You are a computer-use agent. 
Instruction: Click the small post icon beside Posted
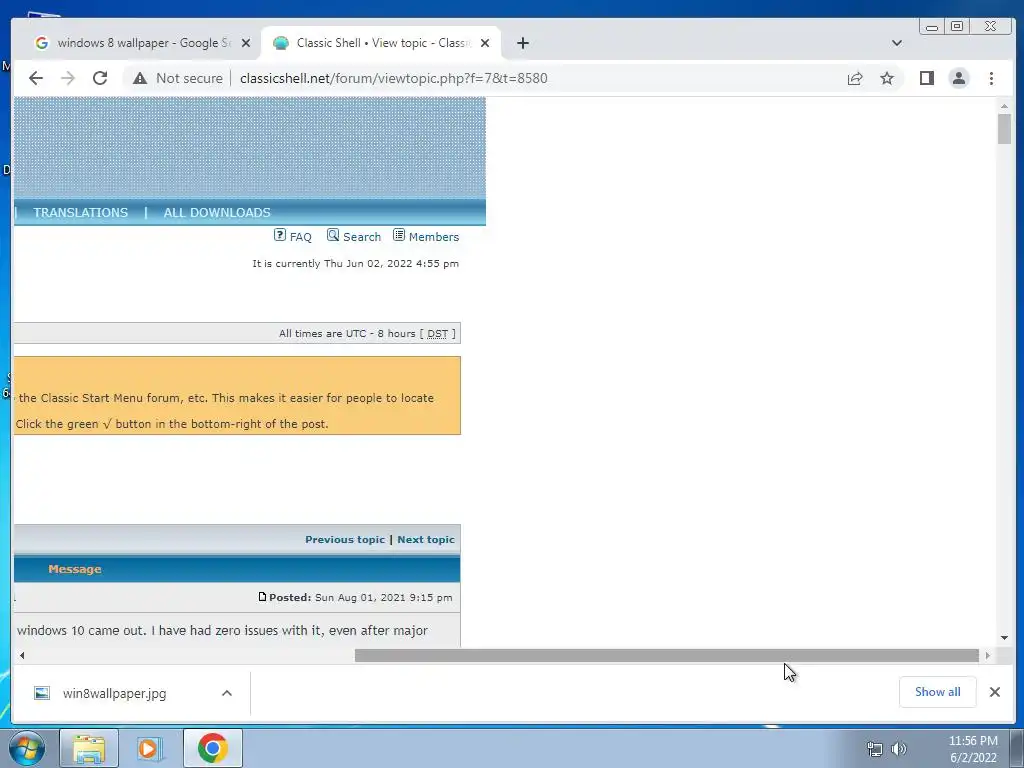(x=263, y=597)
